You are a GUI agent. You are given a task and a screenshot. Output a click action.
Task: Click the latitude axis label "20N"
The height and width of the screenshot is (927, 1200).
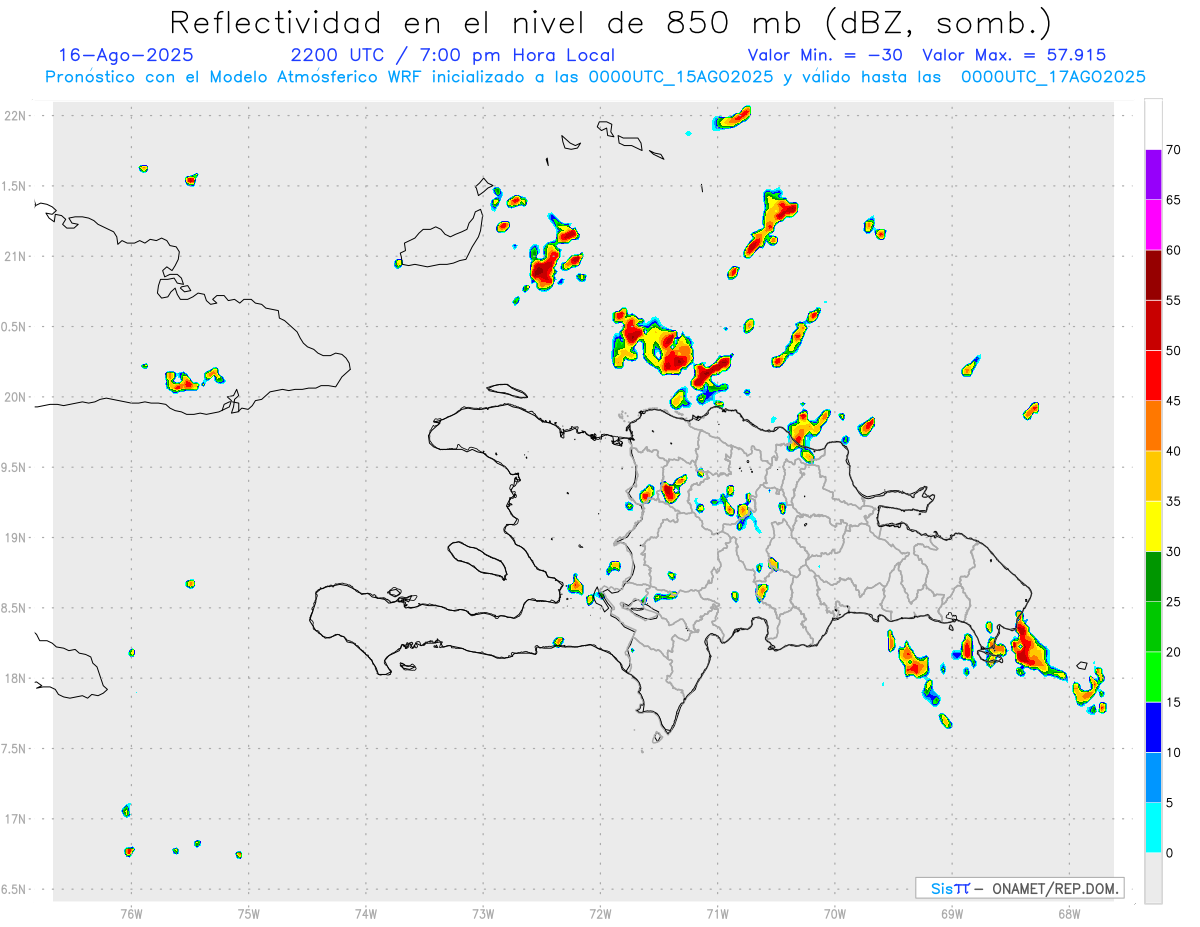pos(17,397)
